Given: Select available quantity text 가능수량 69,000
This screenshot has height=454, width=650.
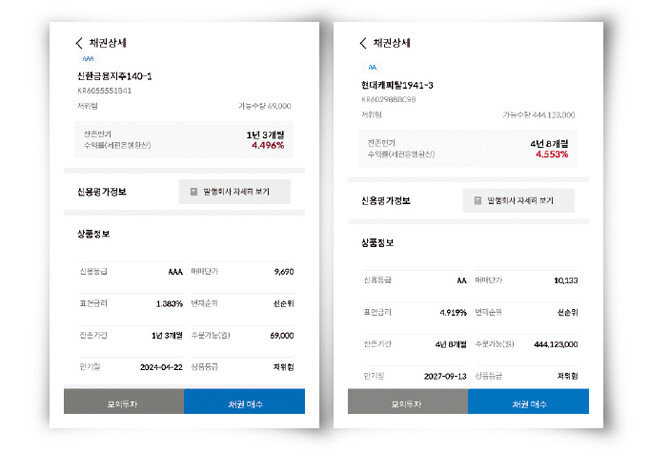Looking at the screenshot, I should point(264,106).
